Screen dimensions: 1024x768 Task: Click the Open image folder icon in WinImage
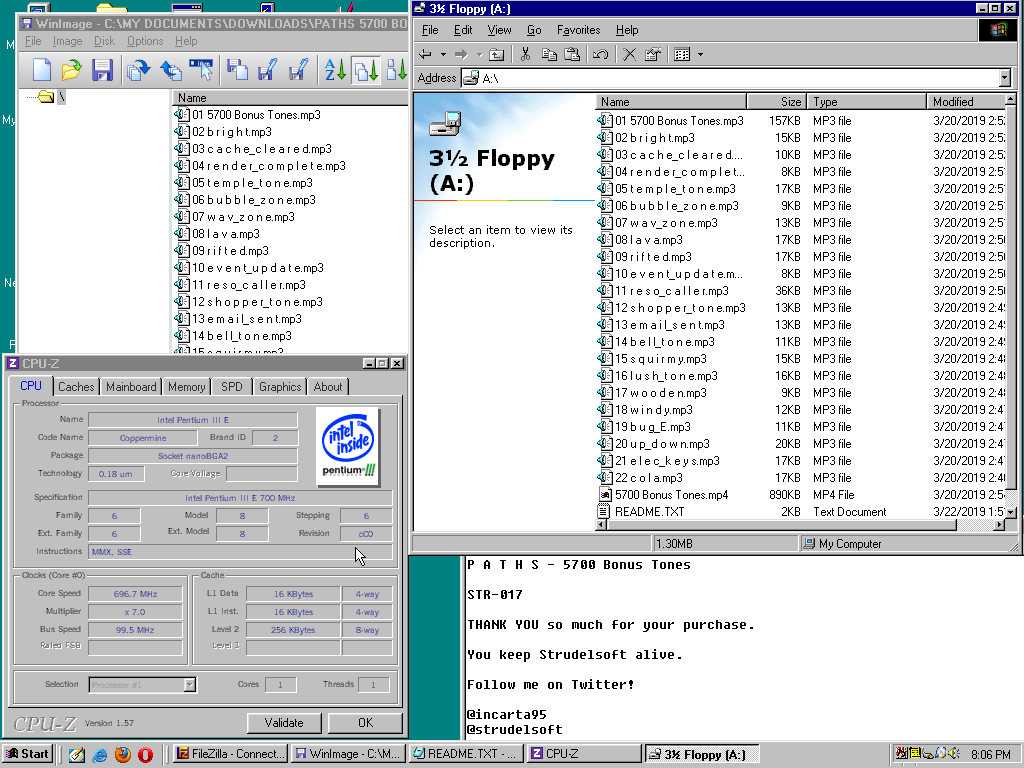click(71, 70)
